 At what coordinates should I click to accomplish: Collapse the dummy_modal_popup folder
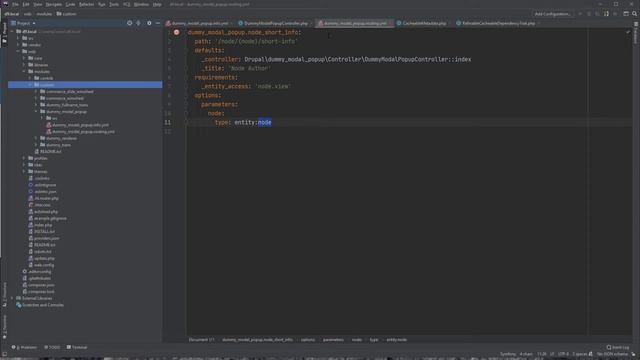36,111
